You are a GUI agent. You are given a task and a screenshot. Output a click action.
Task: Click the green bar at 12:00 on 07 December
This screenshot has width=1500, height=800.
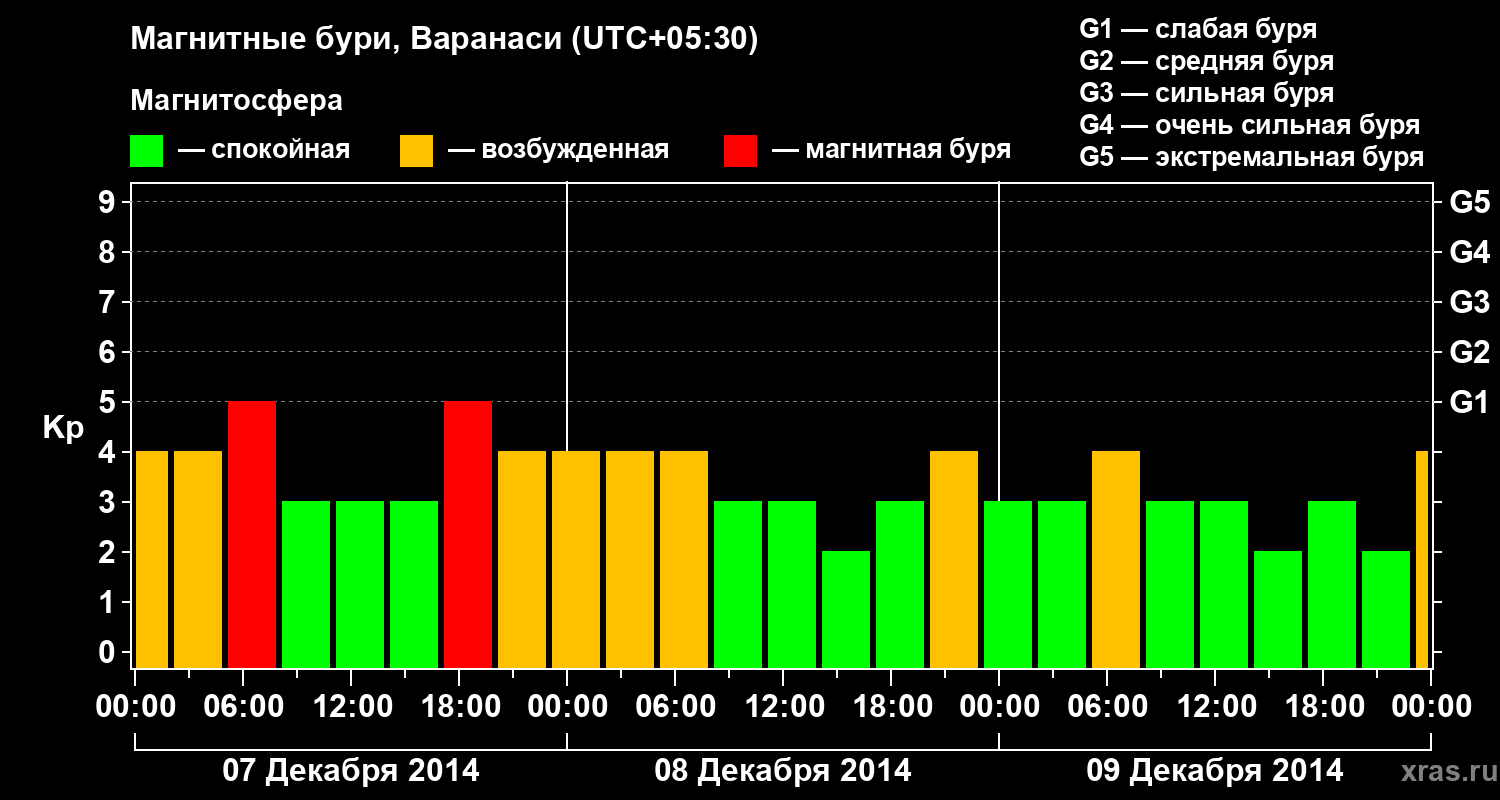click(360, 585)
